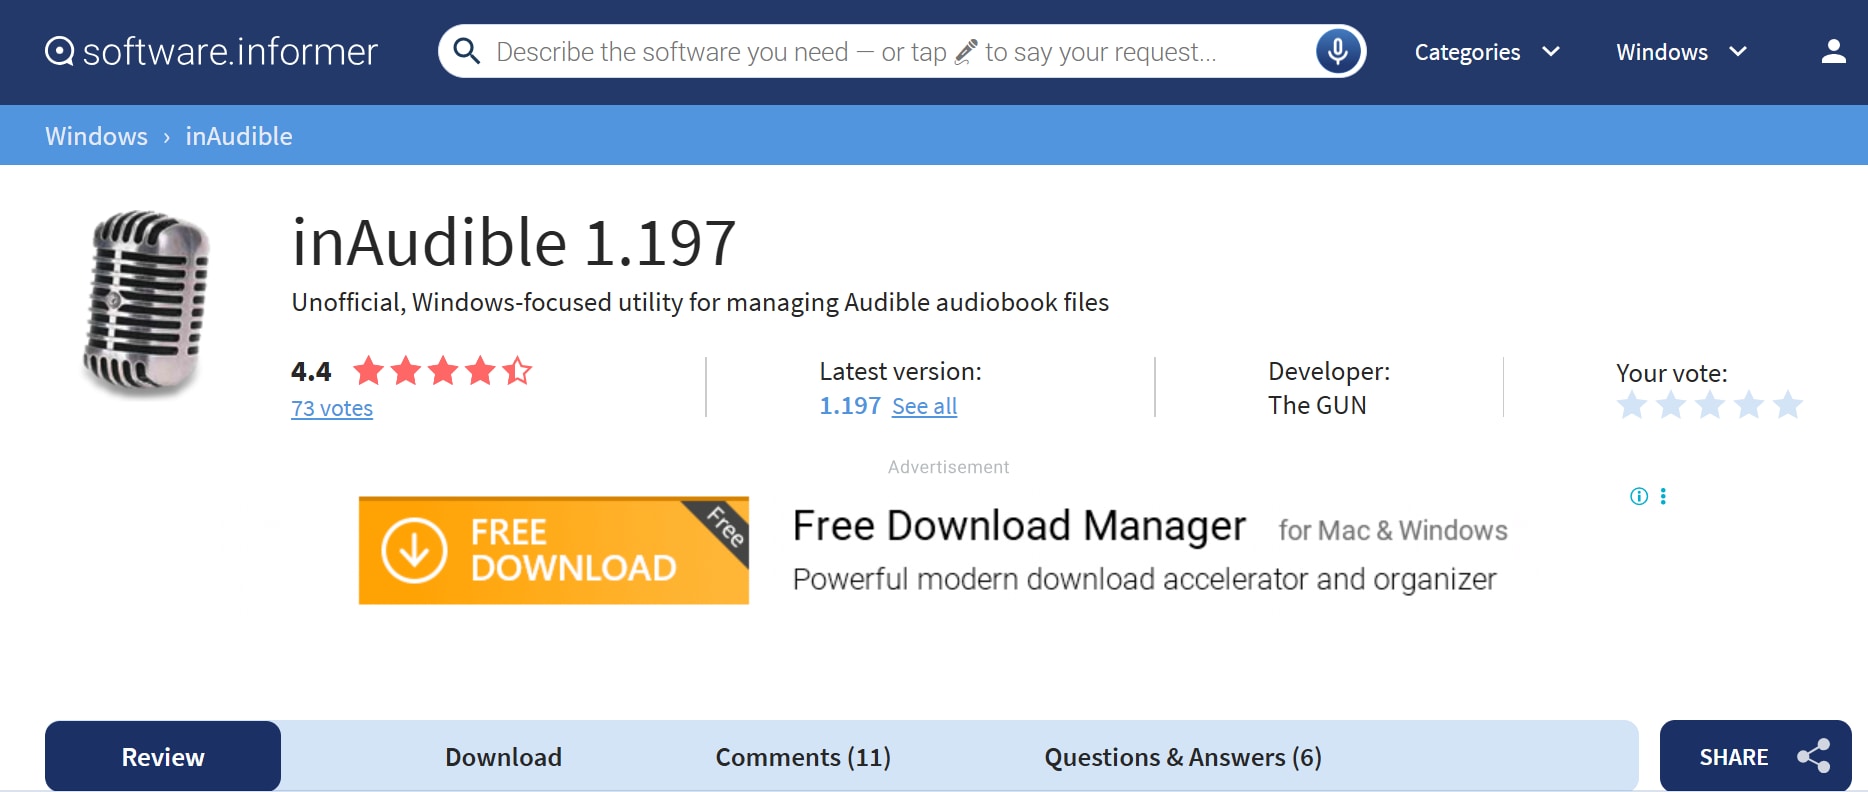Screen dimensions: 1868x792
Task: Focus the software search input field
Action: 900,51
